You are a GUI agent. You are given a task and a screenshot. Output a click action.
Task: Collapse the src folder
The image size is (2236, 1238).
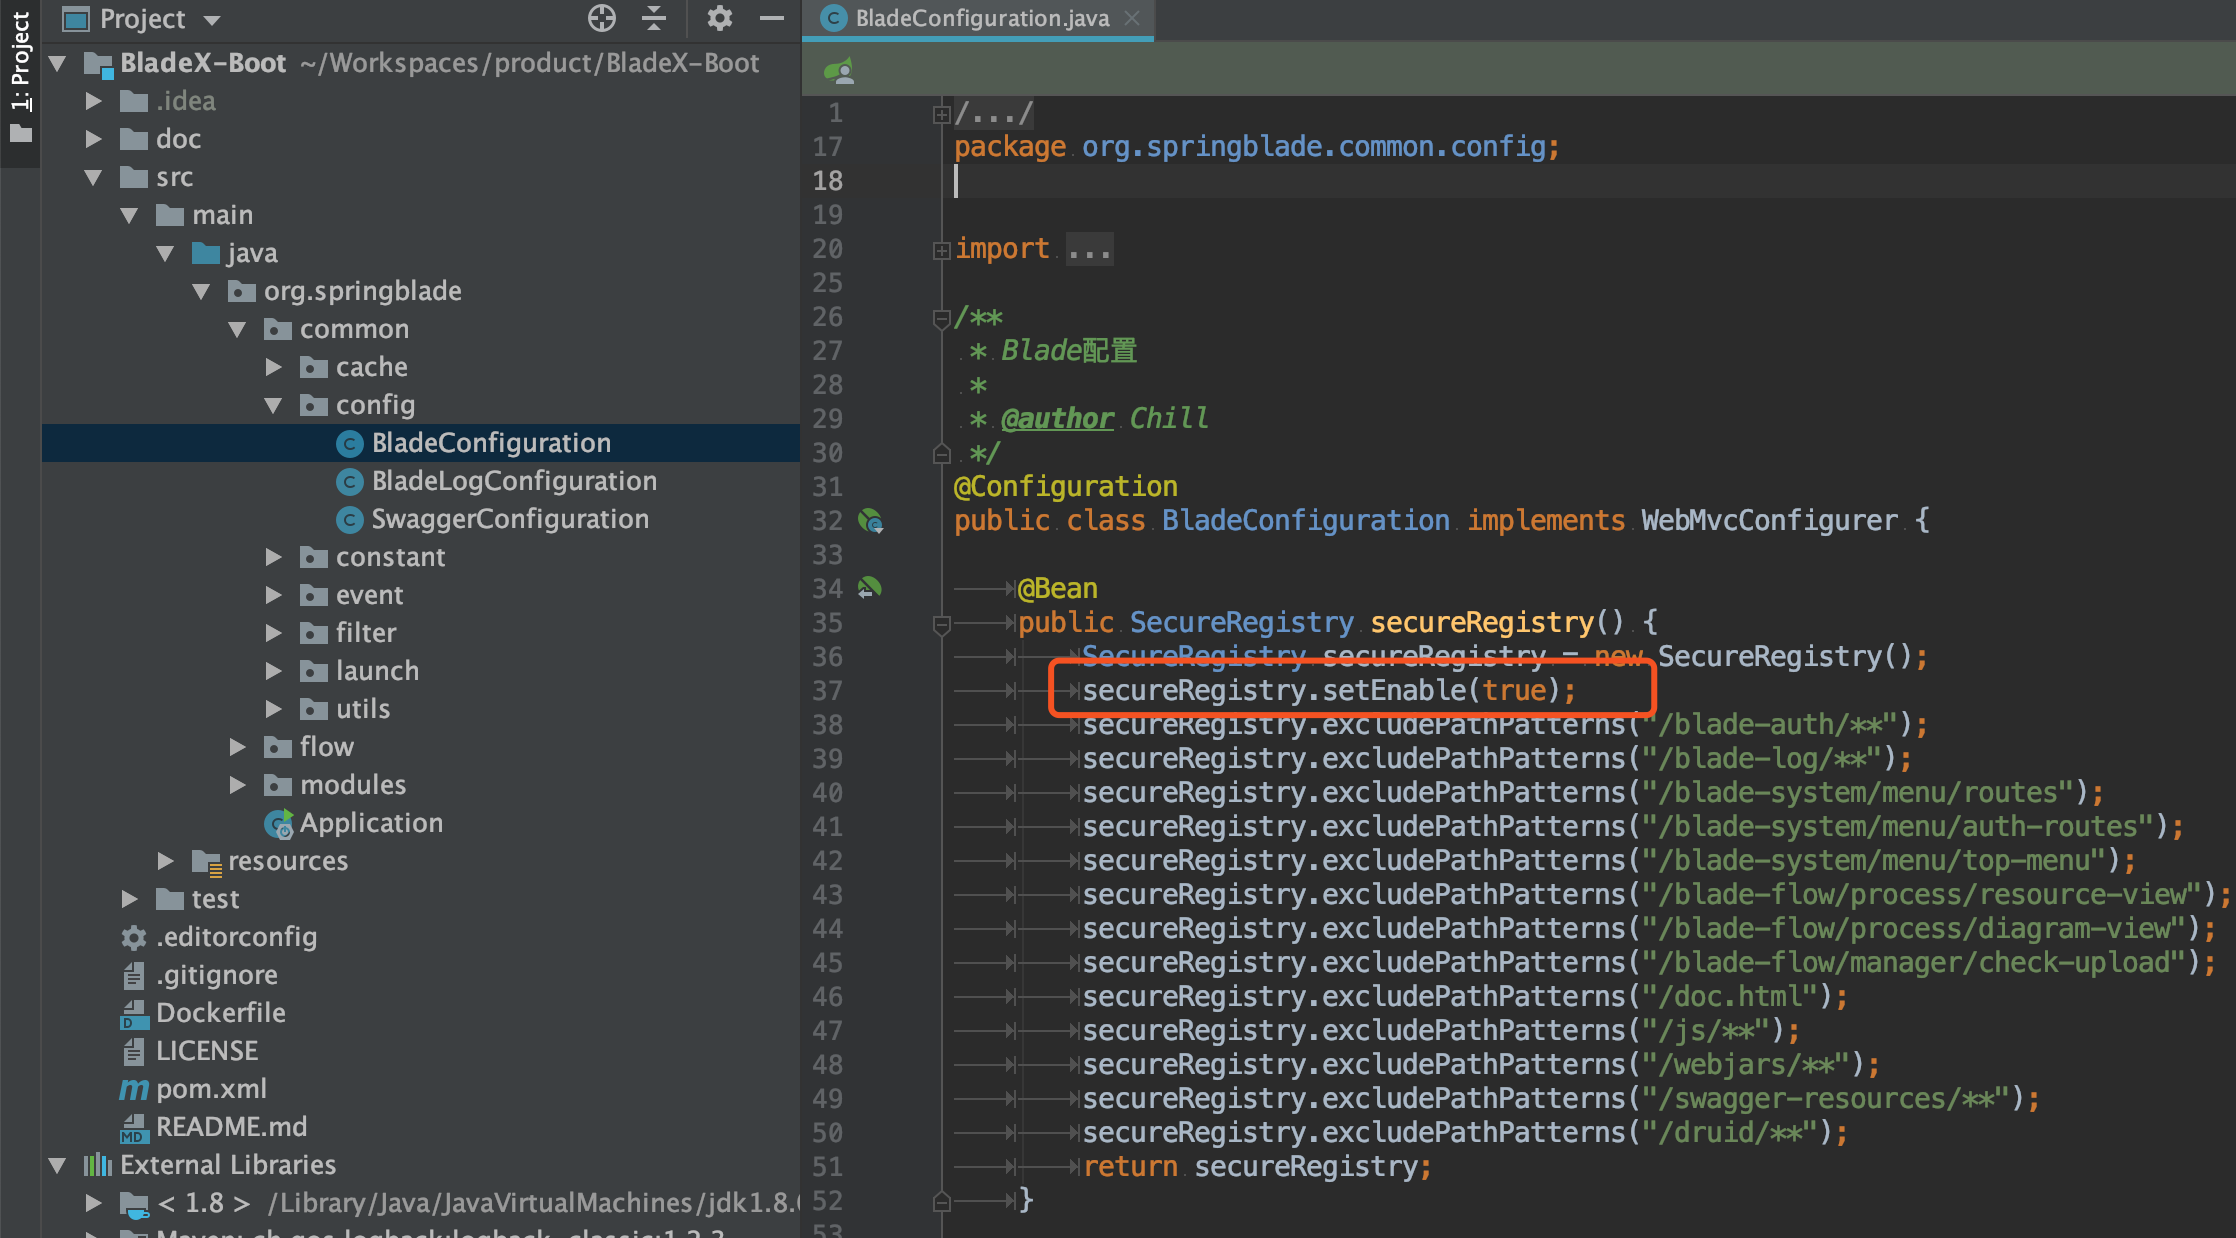pyautogui.click(x=93, y=178)
